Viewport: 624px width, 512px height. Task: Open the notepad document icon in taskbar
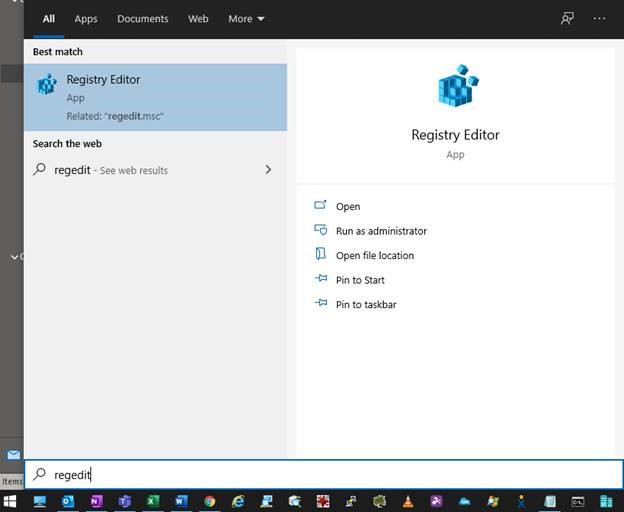550,502
